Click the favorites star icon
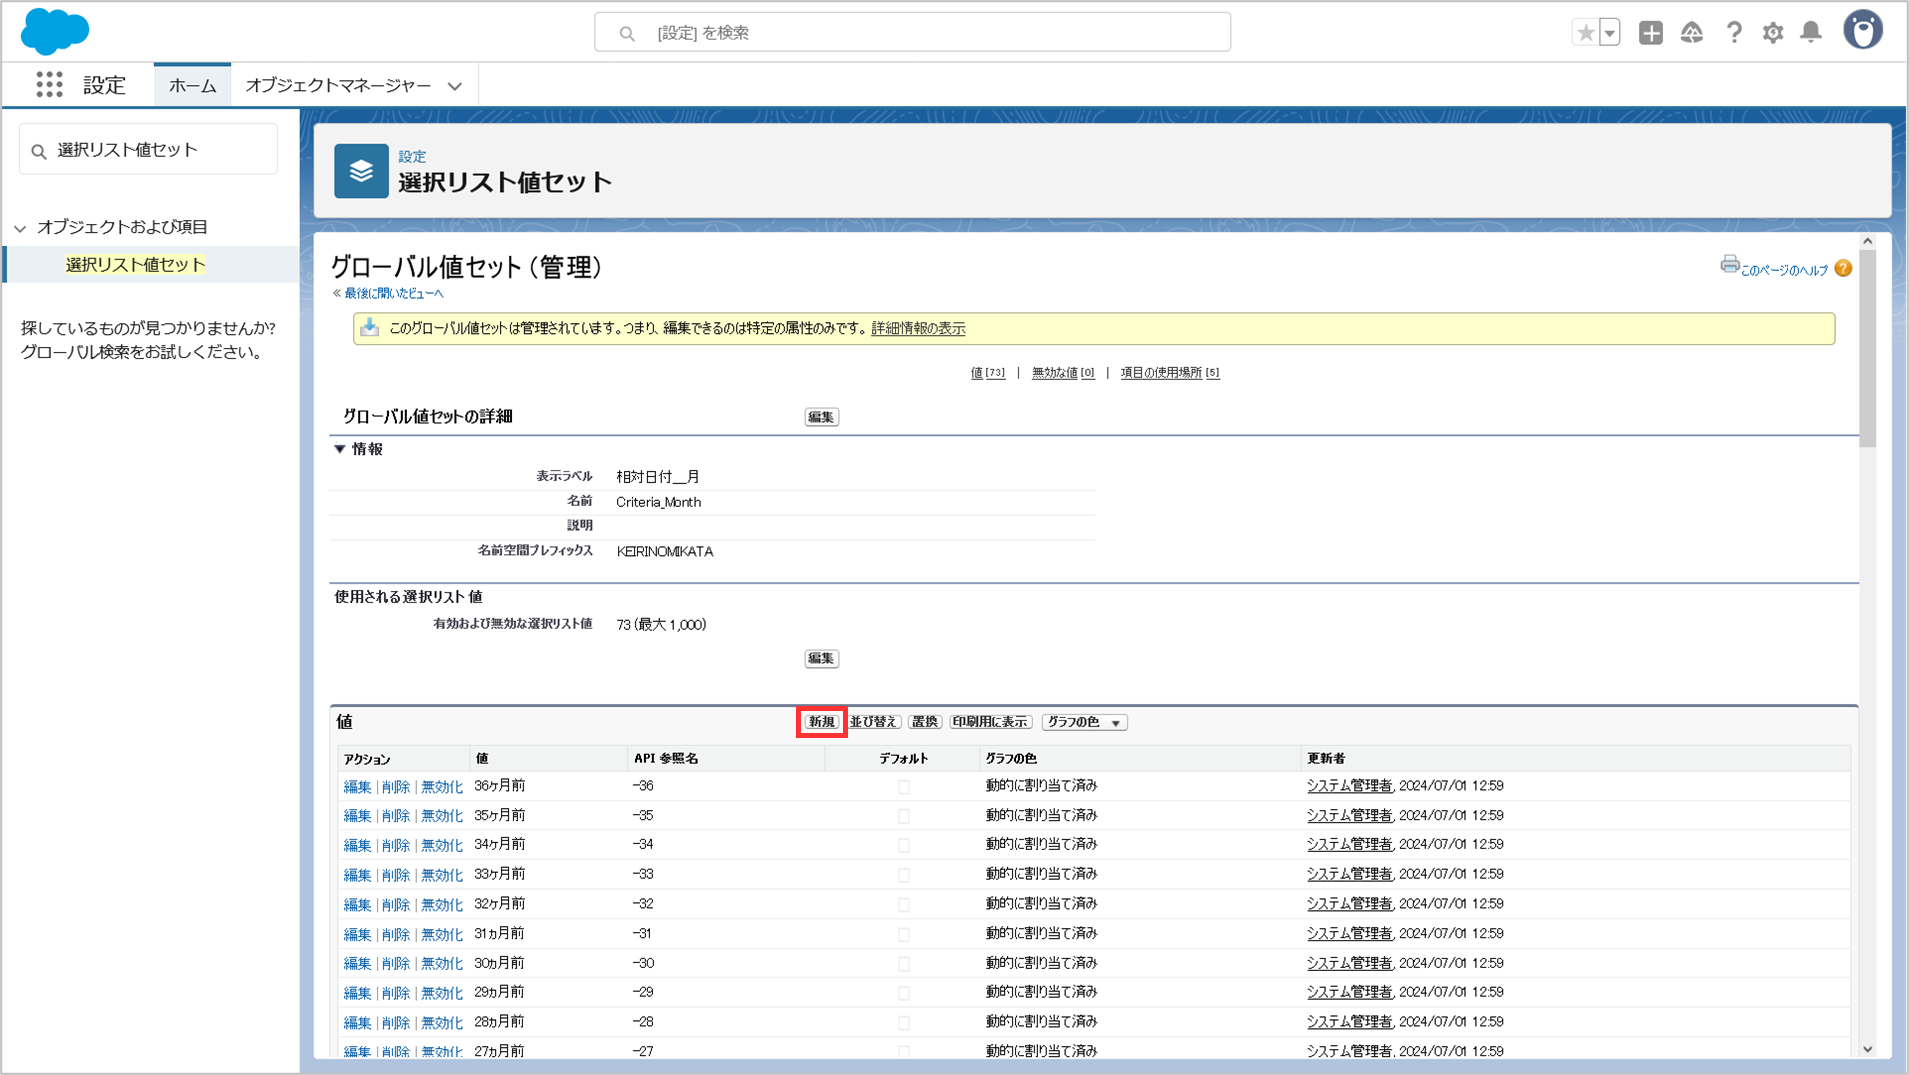 (1585, 33)
